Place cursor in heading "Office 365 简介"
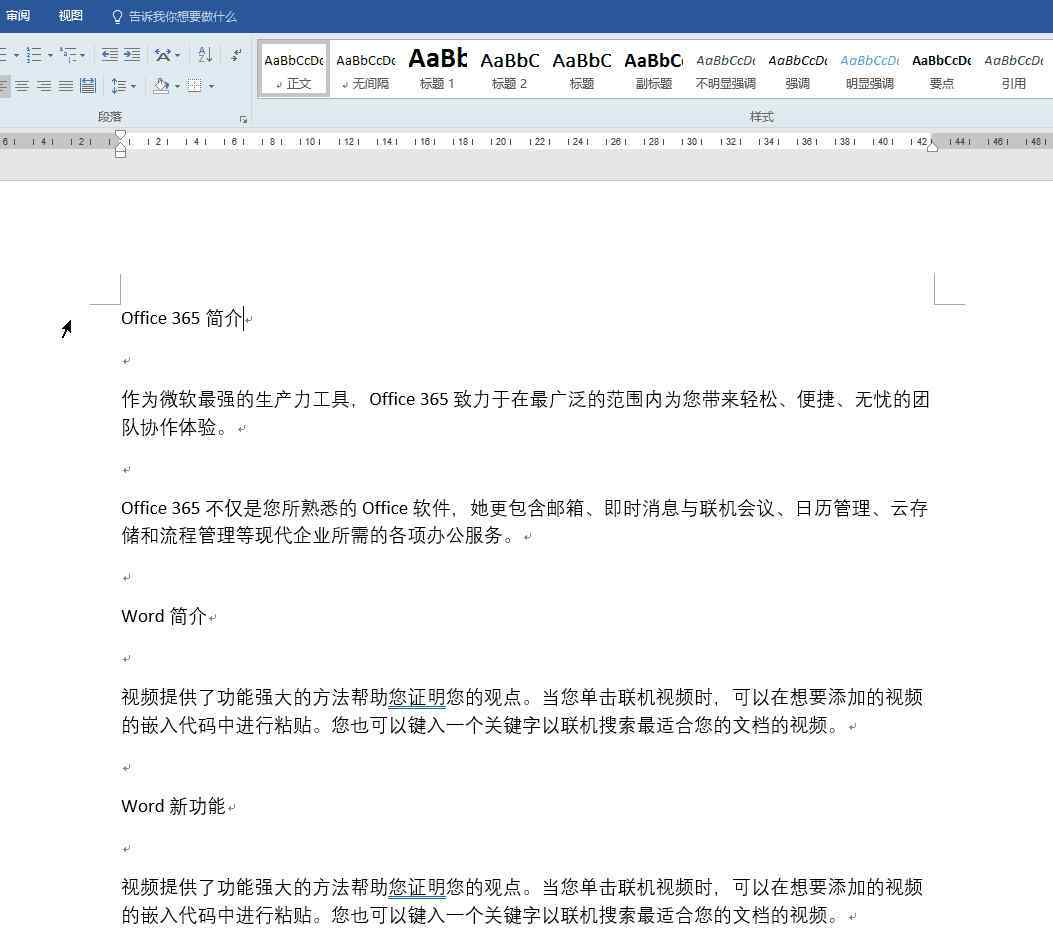Screen dimensions: 1053x933 tap(181, 318)
